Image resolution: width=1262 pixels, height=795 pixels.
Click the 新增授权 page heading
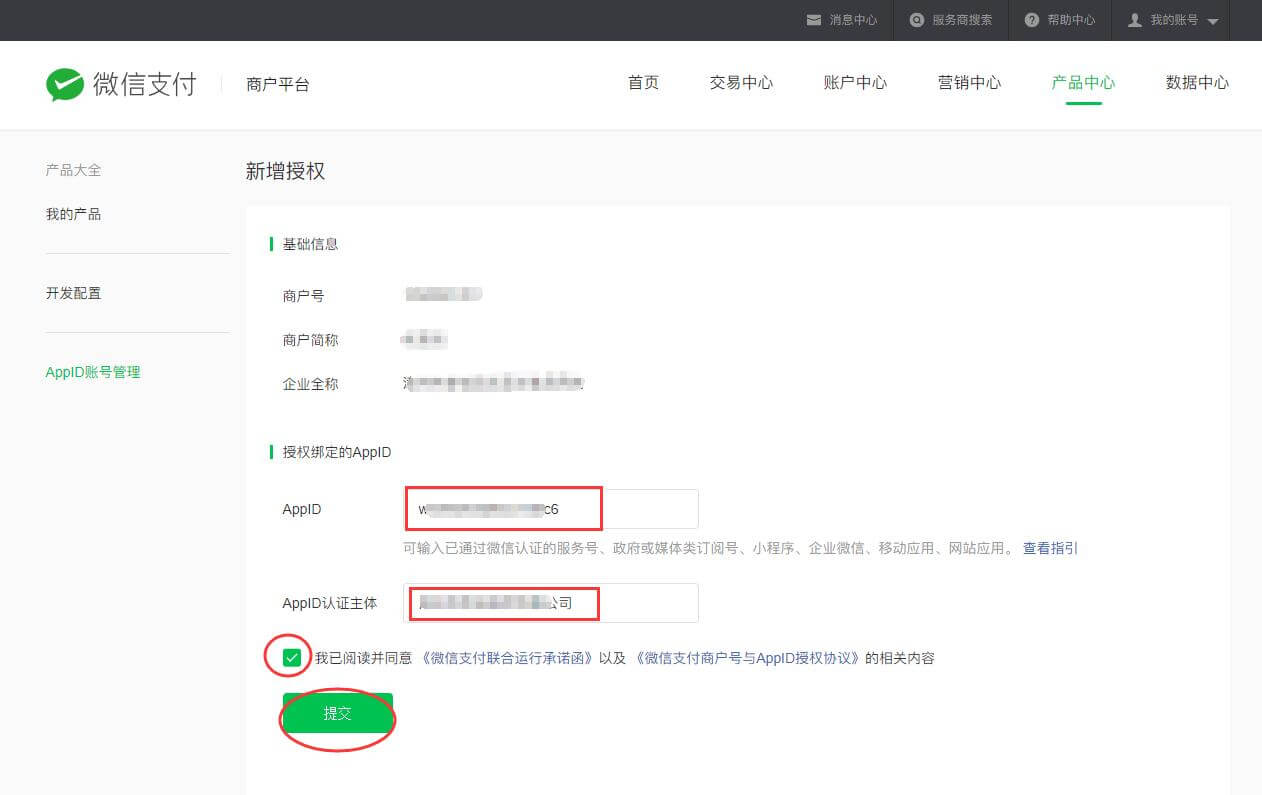(285, 171)
